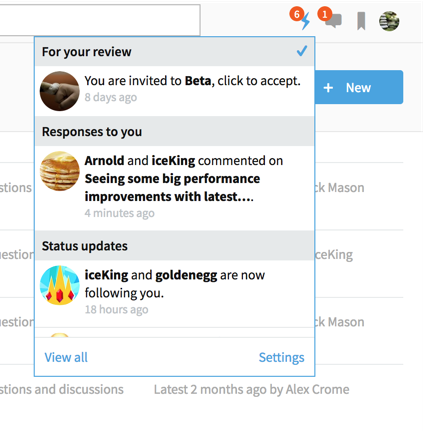Mark all notifications read with checkmark

click(x=302, y=51)
